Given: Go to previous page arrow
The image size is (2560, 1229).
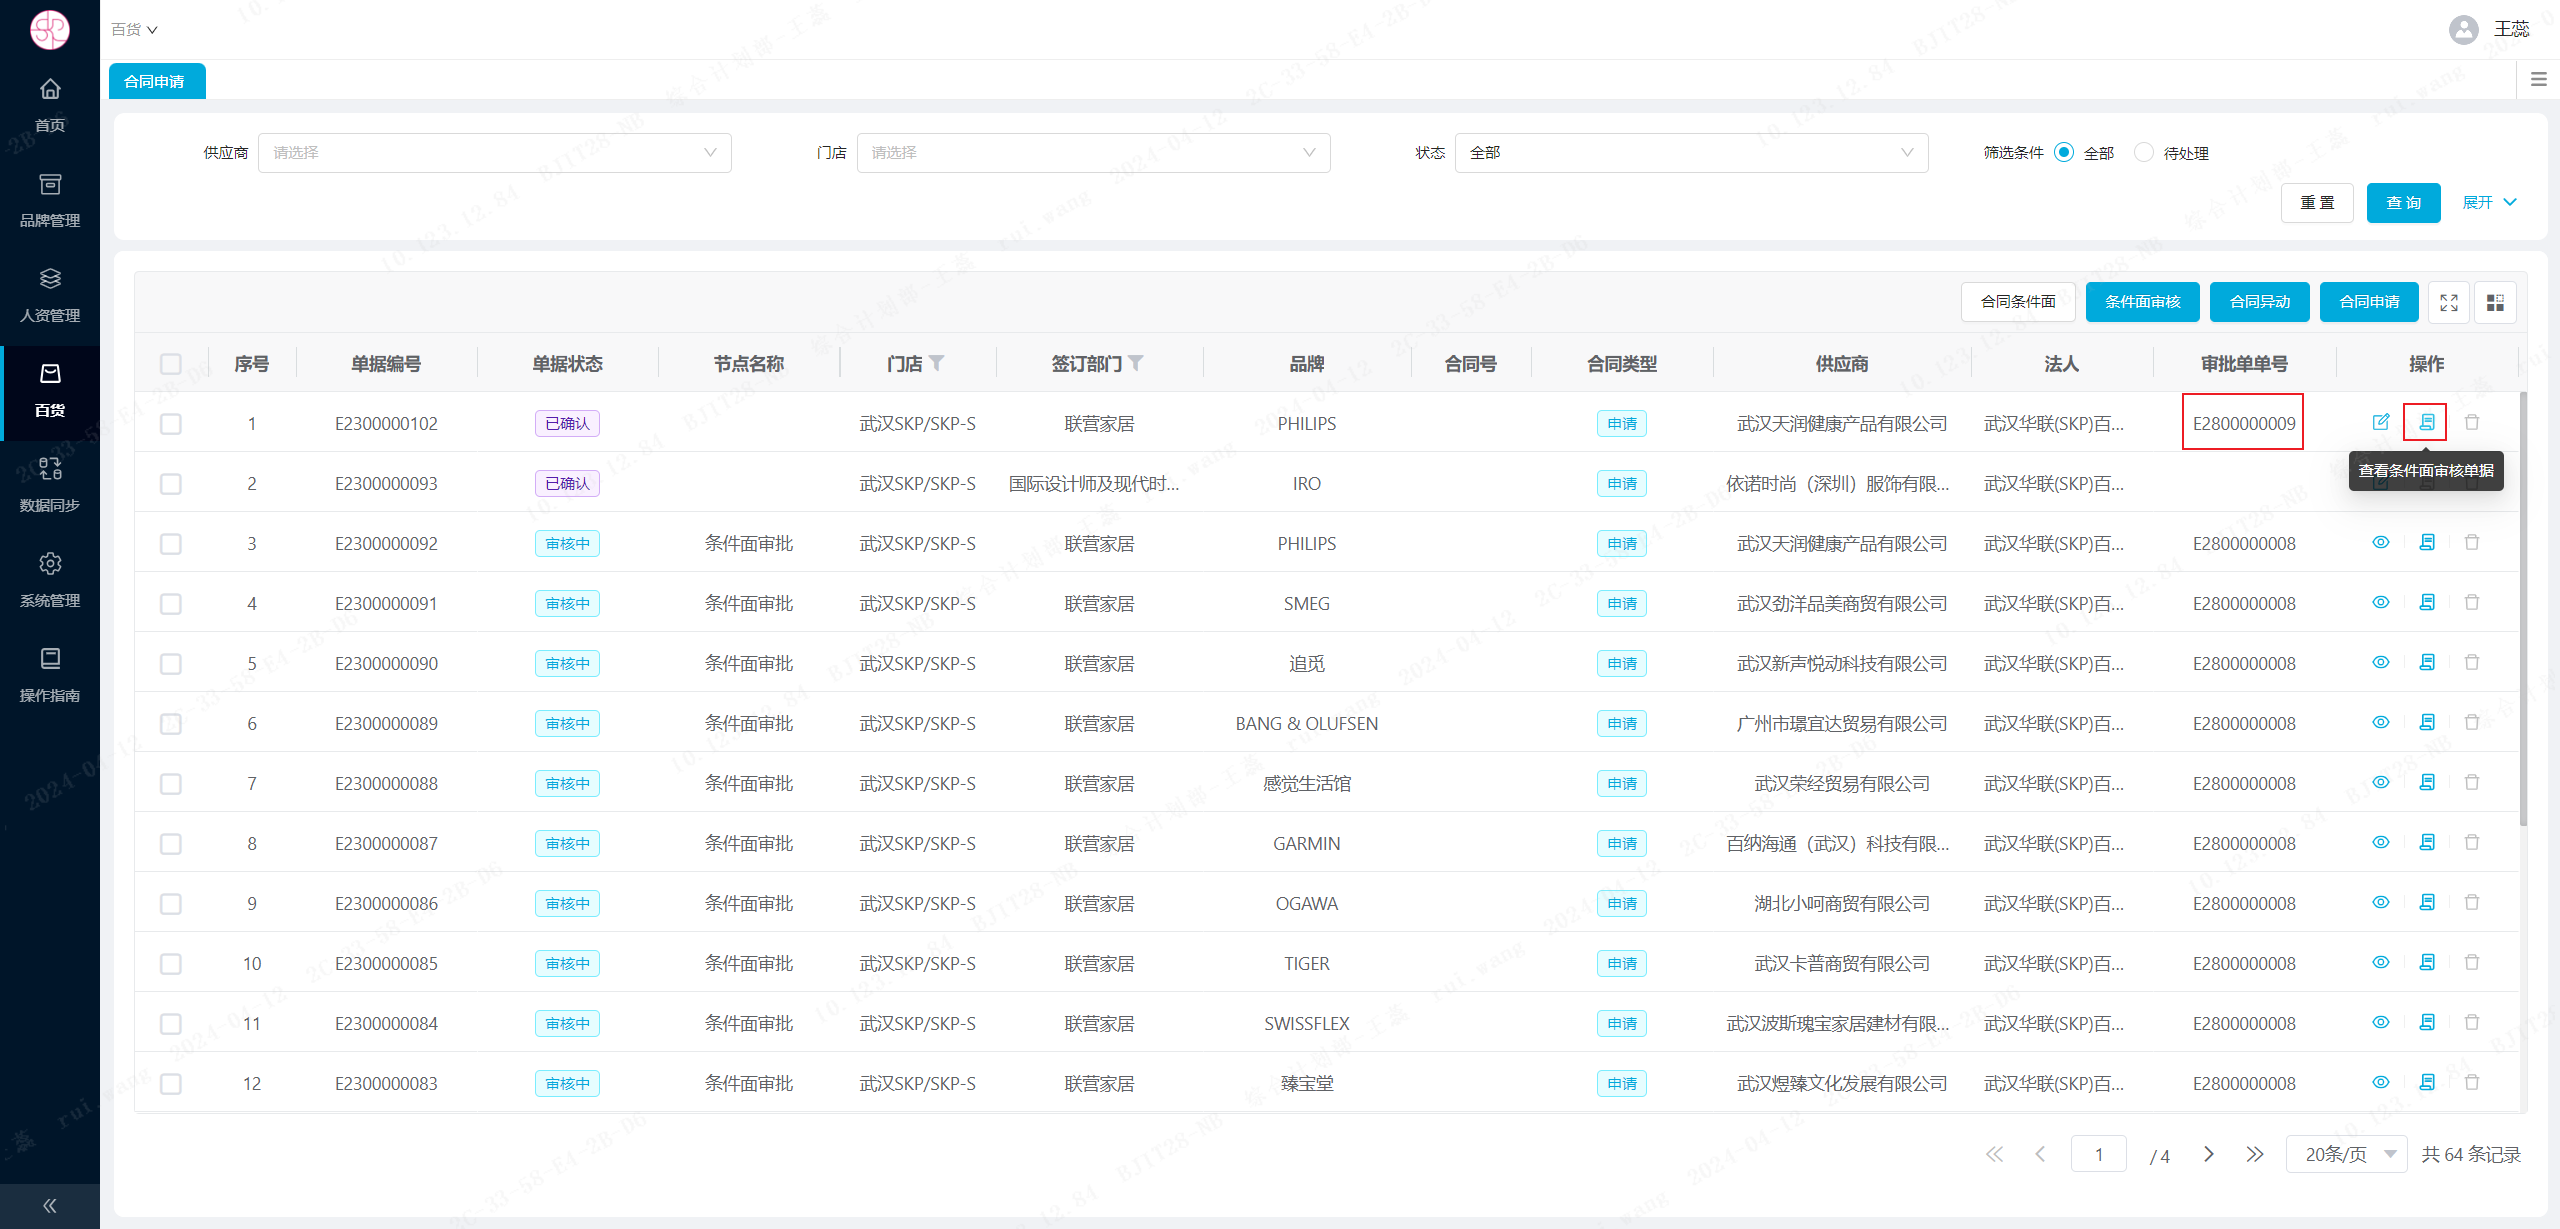Looking at the screenshot, I should tap(2040, 1154).
